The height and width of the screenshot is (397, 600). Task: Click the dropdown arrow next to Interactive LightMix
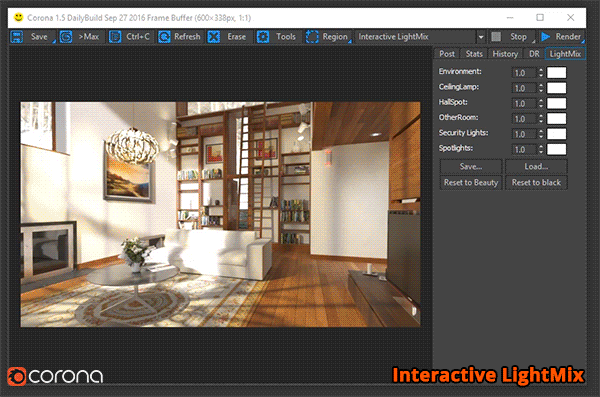(481, 37)
